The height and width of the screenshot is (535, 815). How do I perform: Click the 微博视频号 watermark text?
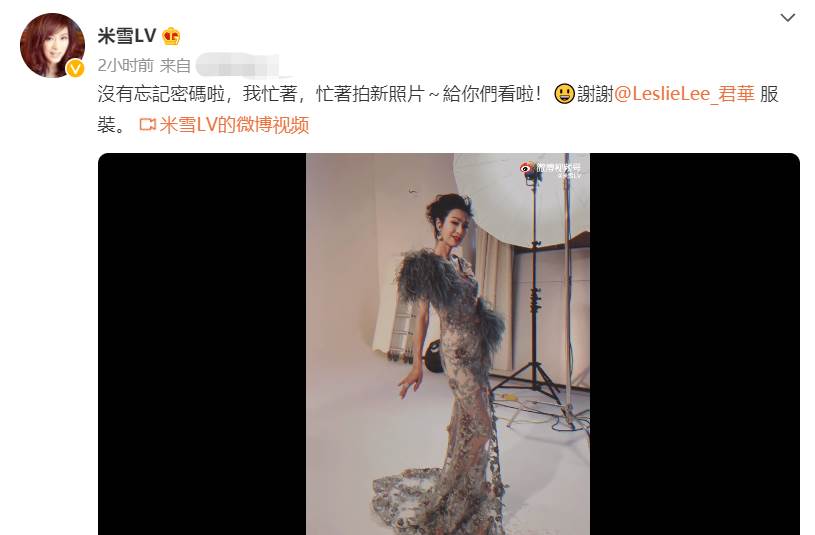(x=558, y=167)
